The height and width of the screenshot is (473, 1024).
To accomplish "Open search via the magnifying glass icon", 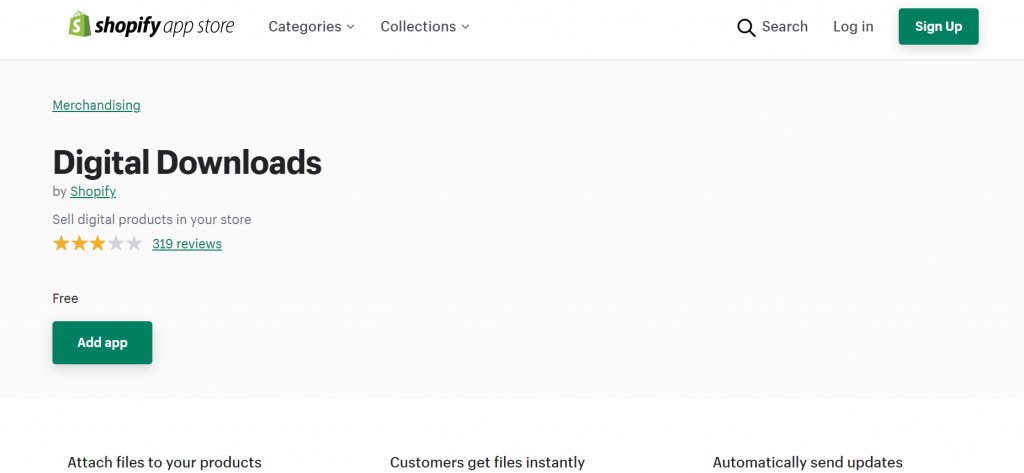I will (x=746, y=27).
